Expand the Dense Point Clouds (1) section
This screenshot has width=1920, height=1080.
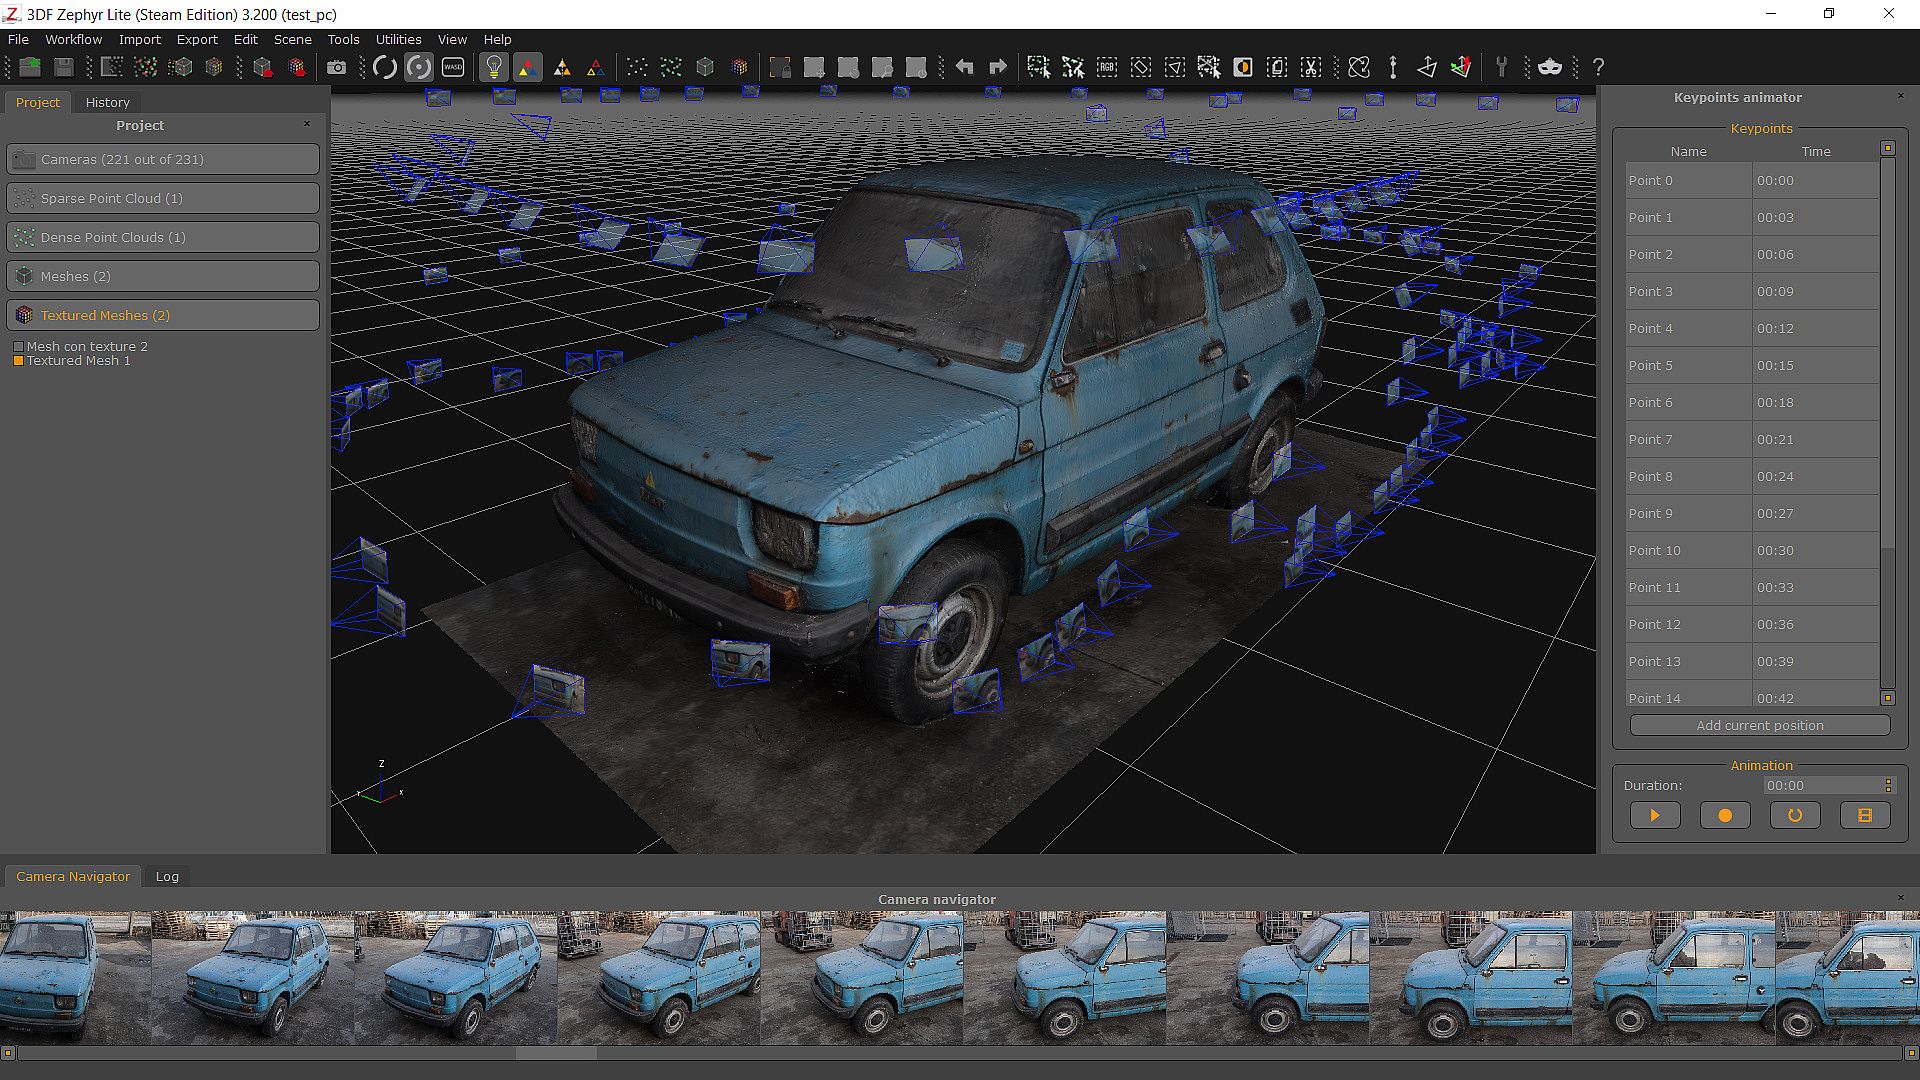click(163, 237)
